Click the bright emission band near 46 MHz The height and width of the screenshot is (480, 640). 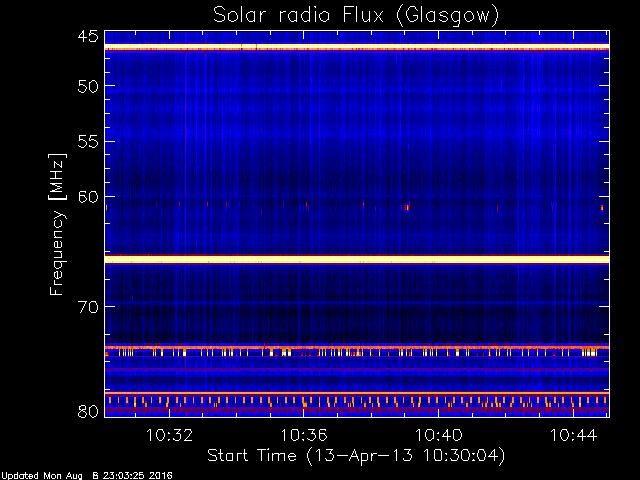coord(357,47)
